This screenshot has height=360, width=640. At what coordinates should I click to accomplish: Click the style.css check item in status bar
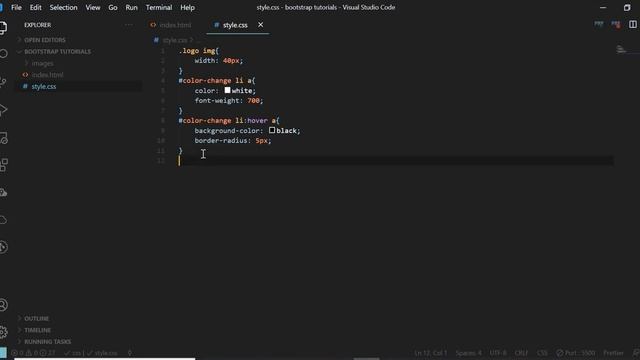102,353
